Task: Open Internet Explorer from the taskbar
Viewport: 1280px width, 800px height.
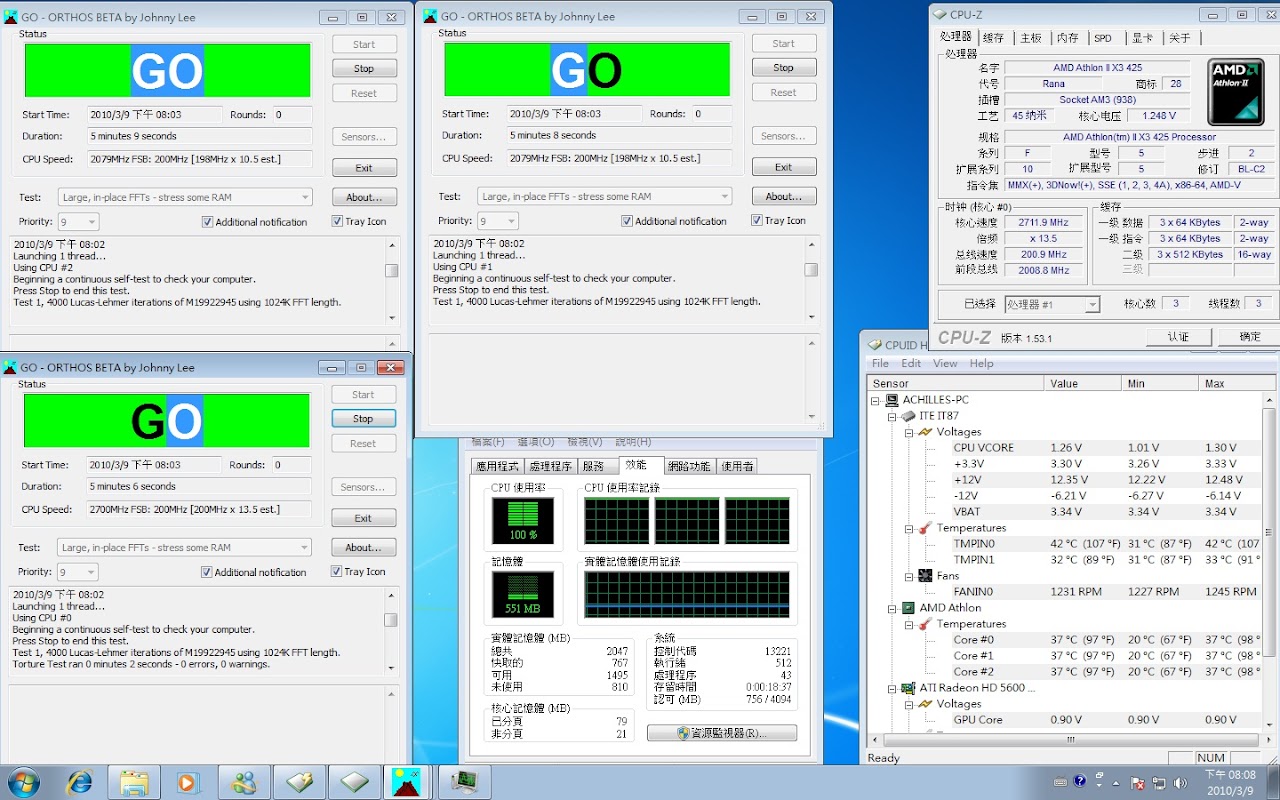Action: click(79, 781)
